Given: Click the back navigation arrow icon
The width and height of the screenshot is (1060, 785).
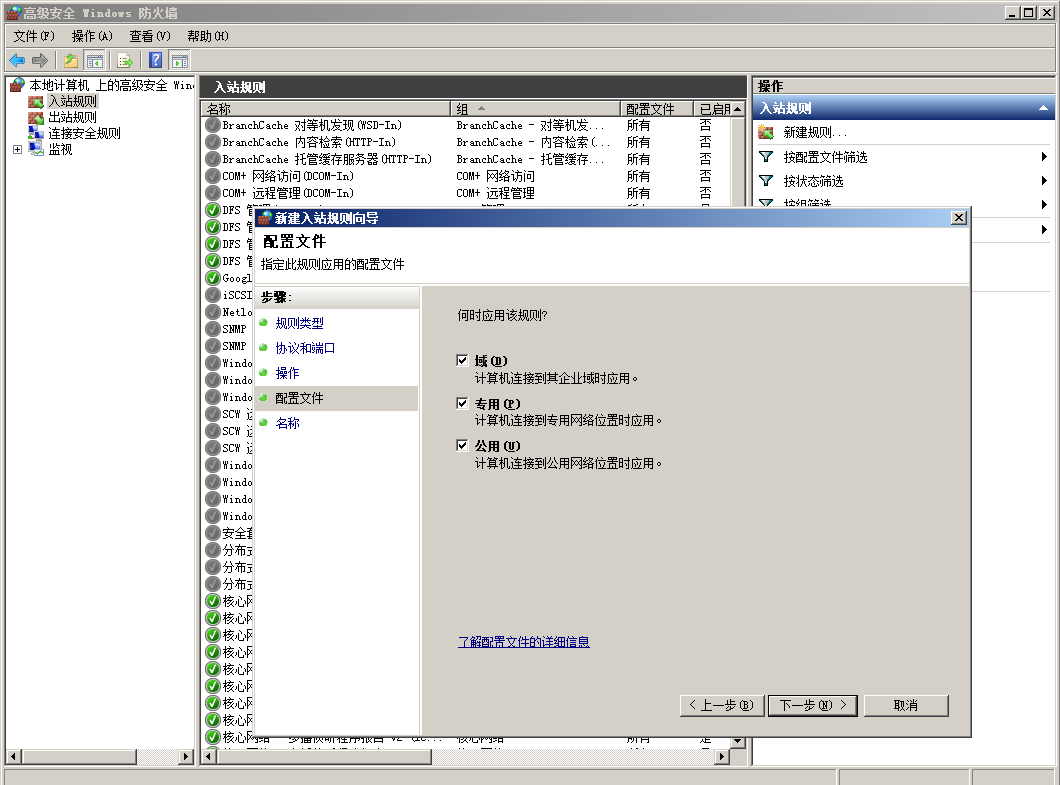Looking at the screenshot, I should [x=18, y=60].
